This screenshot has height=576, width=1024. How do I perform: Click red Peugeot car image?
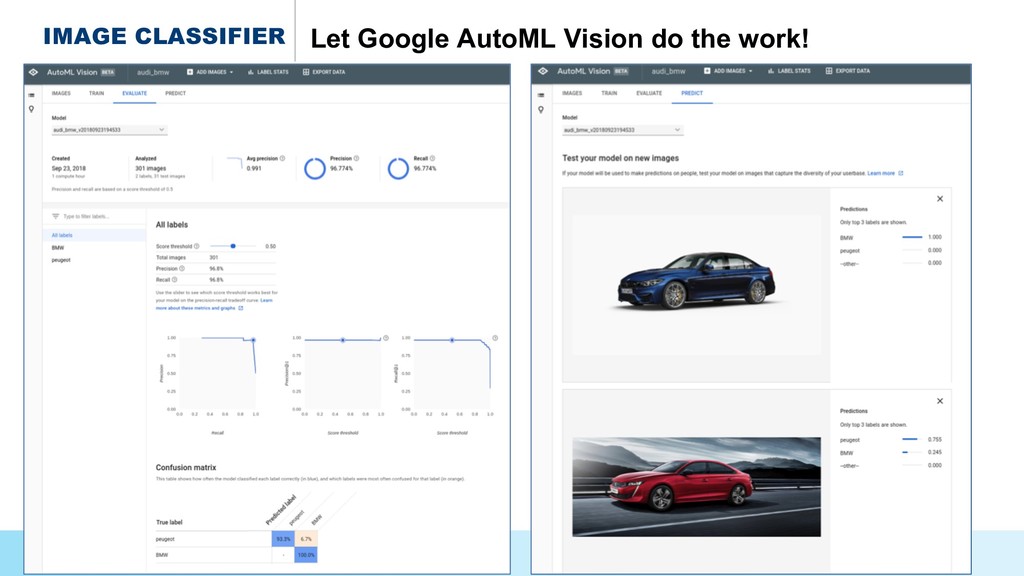coord(696,487)
